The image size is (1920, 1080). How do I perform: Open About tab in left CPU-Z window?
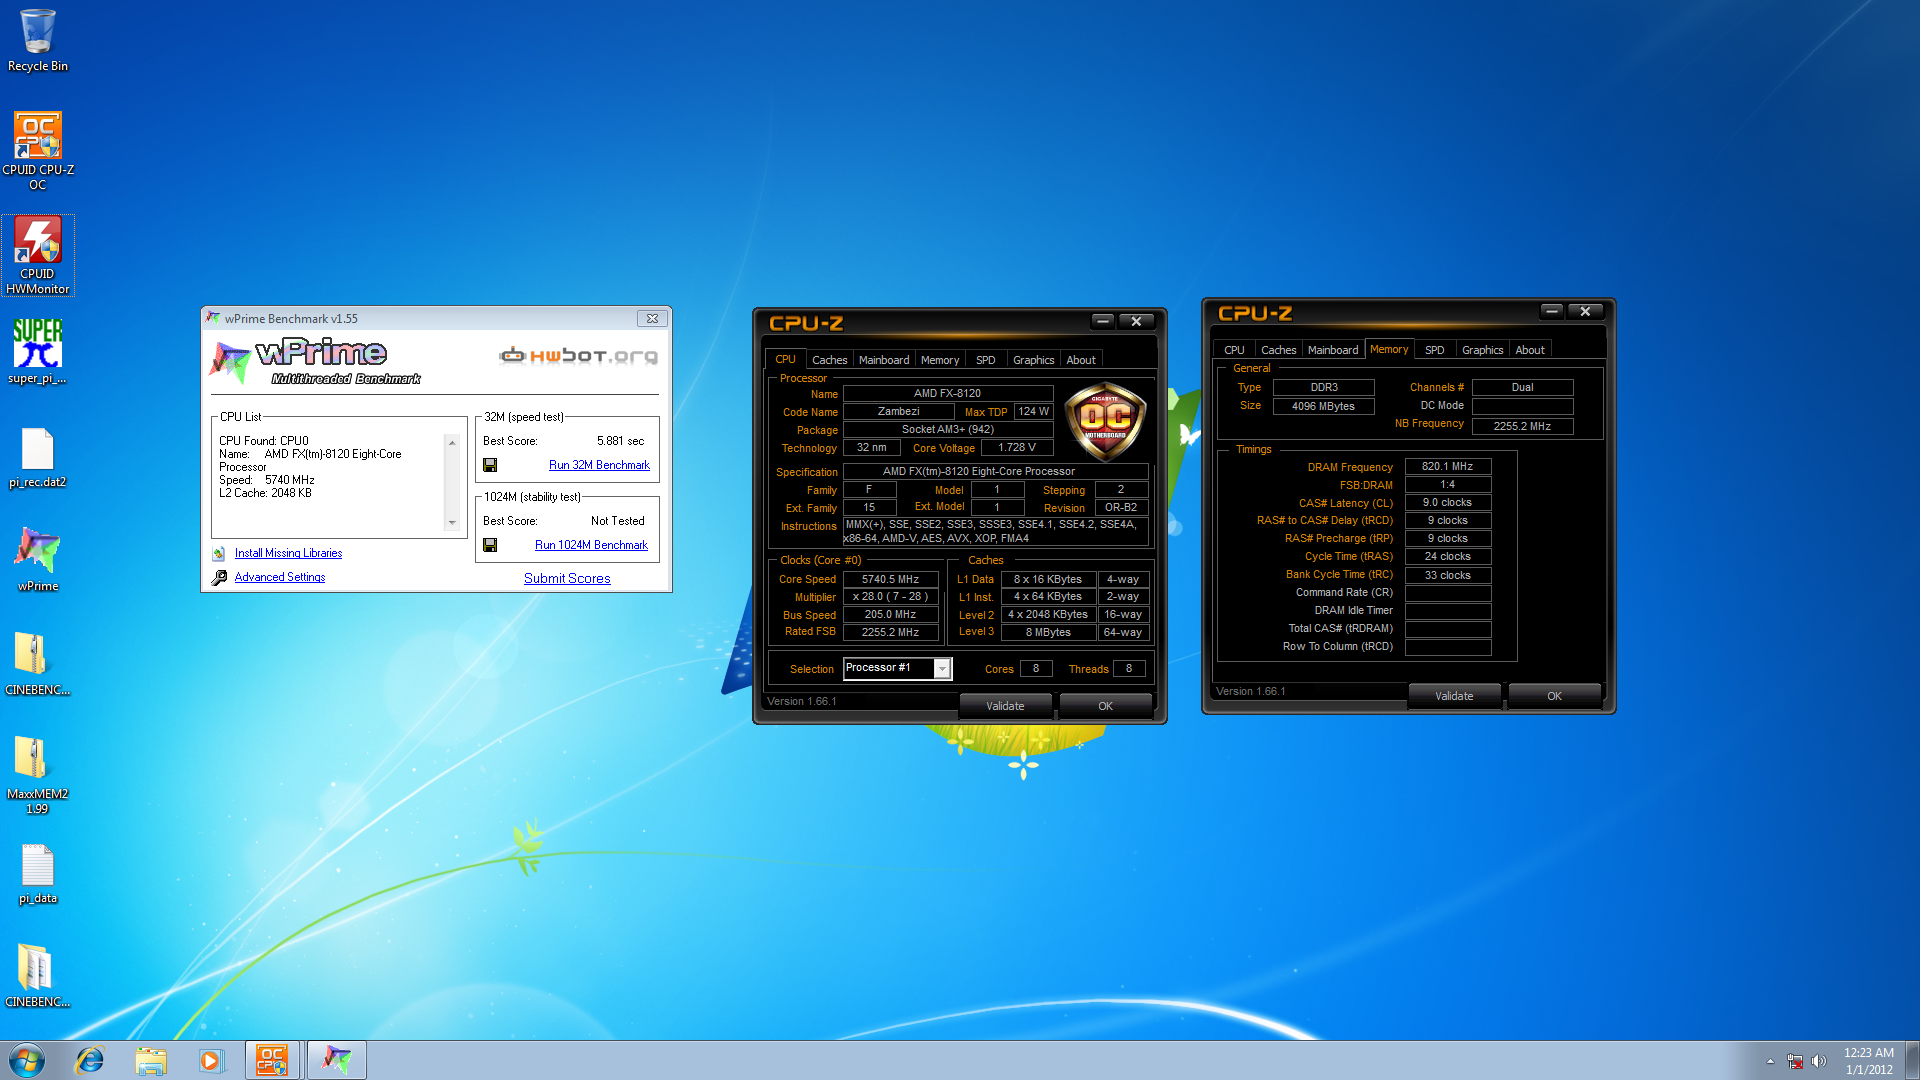click(1081, 360)
